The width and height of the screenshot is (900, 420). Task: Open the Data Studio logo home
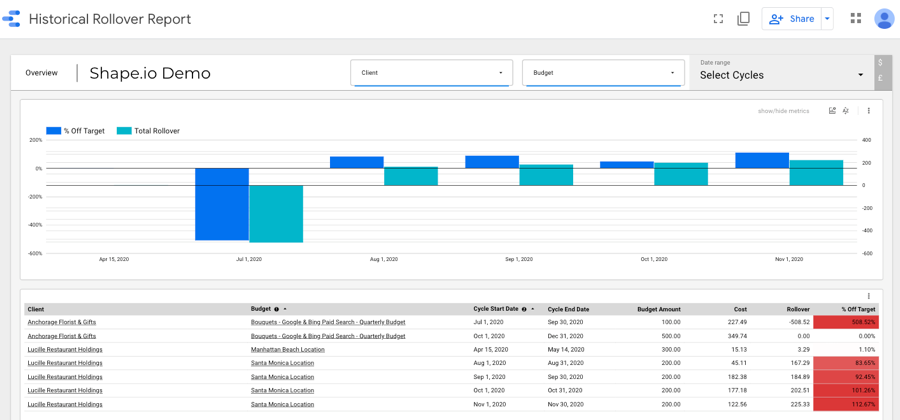click(x=11, y=19)
